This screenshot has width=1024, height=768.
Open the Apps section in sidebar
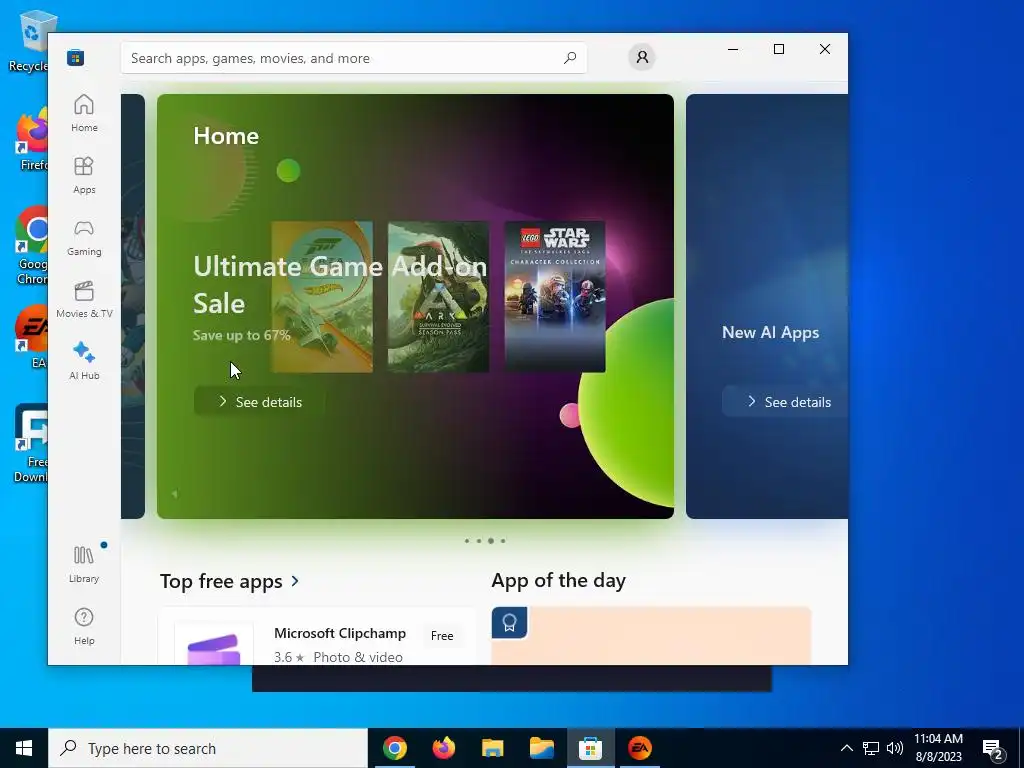point(84,175)
